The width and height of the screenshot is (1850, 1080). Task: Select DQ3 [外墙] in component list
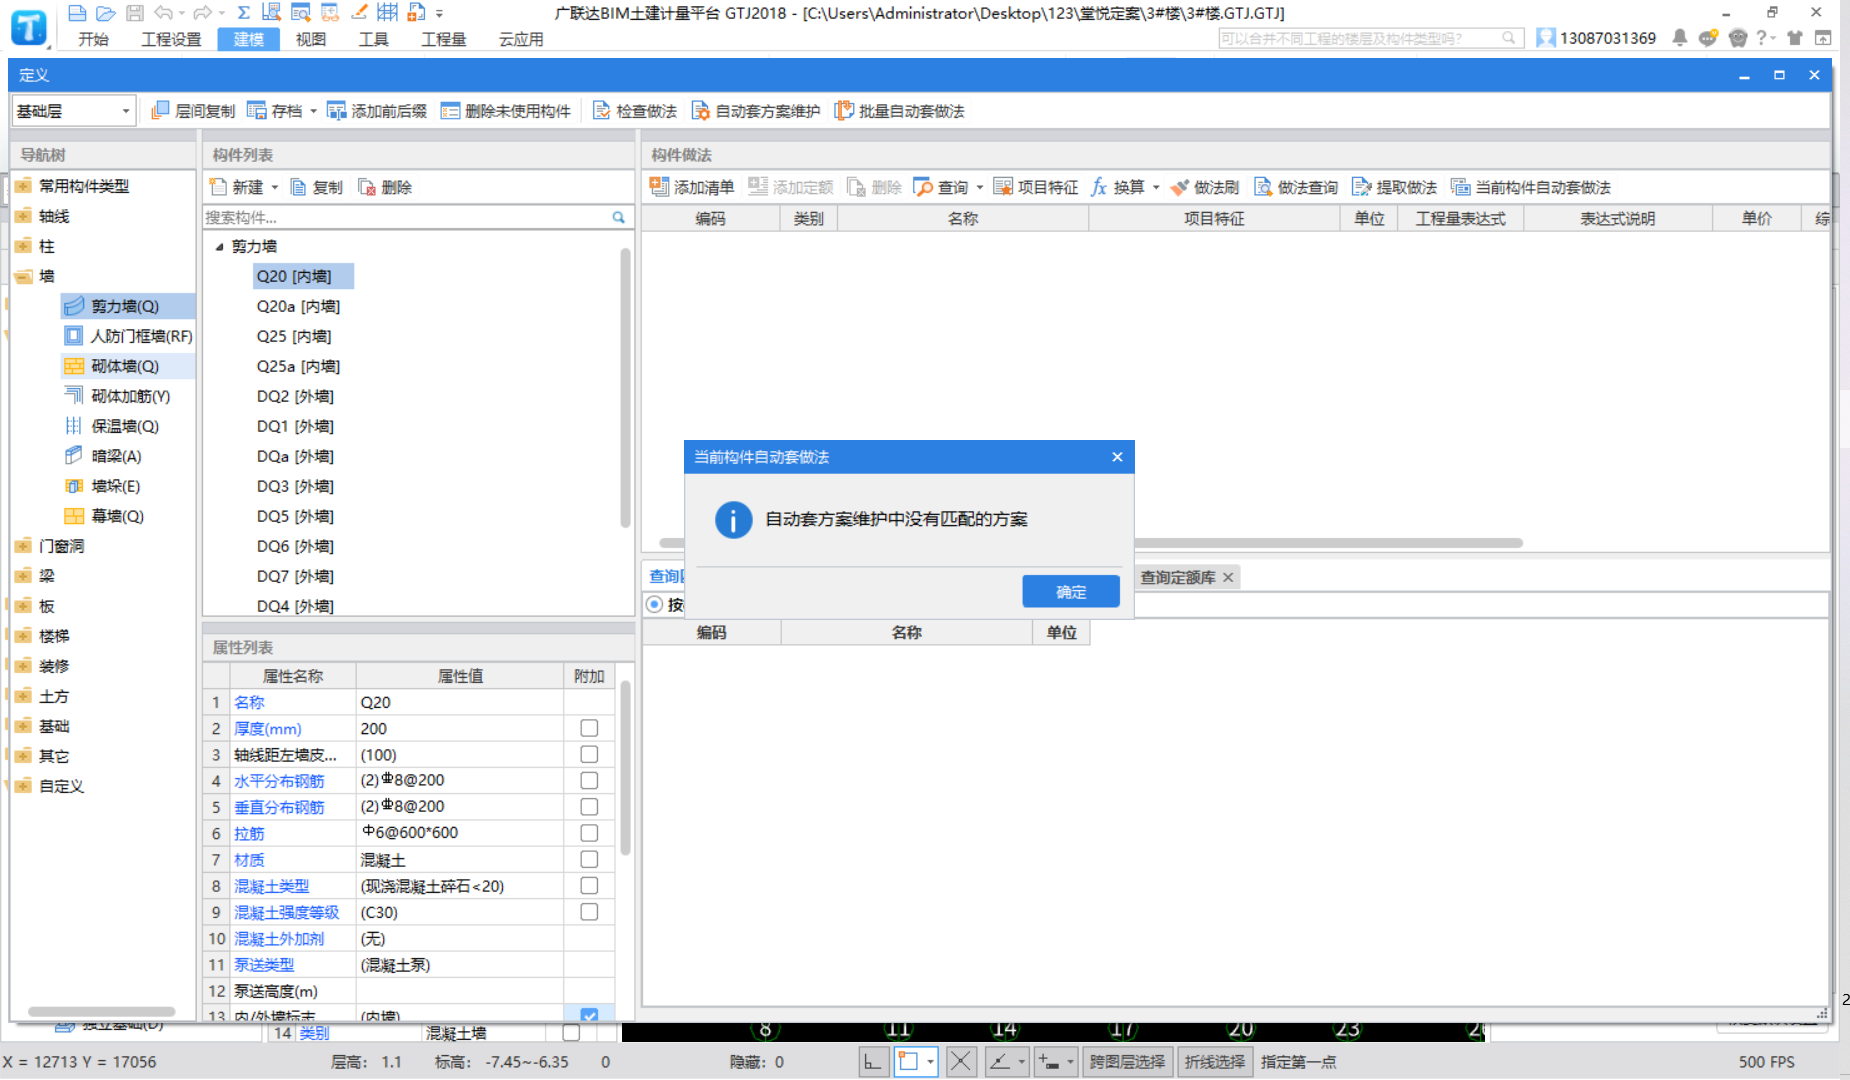(295, 486)
